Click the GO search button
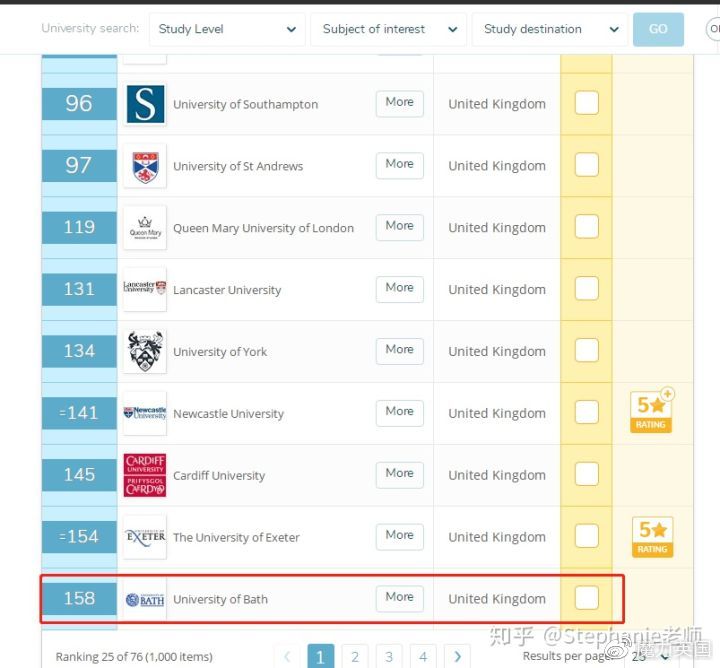This screenshot has height=668, width=720. pos(658,29)
